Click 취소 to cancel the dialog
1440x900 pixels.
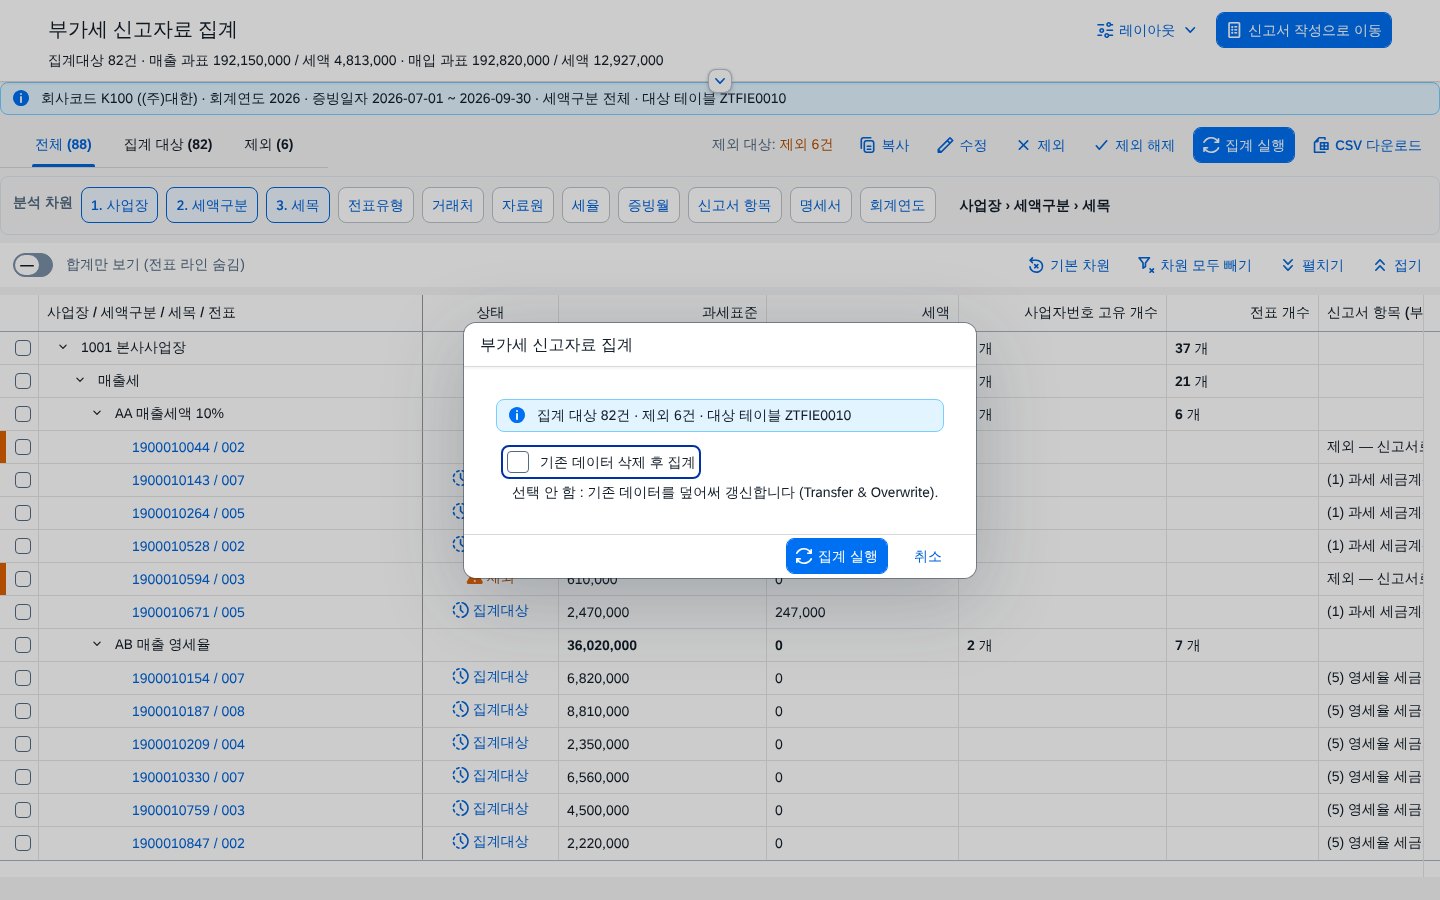point(927,556)
